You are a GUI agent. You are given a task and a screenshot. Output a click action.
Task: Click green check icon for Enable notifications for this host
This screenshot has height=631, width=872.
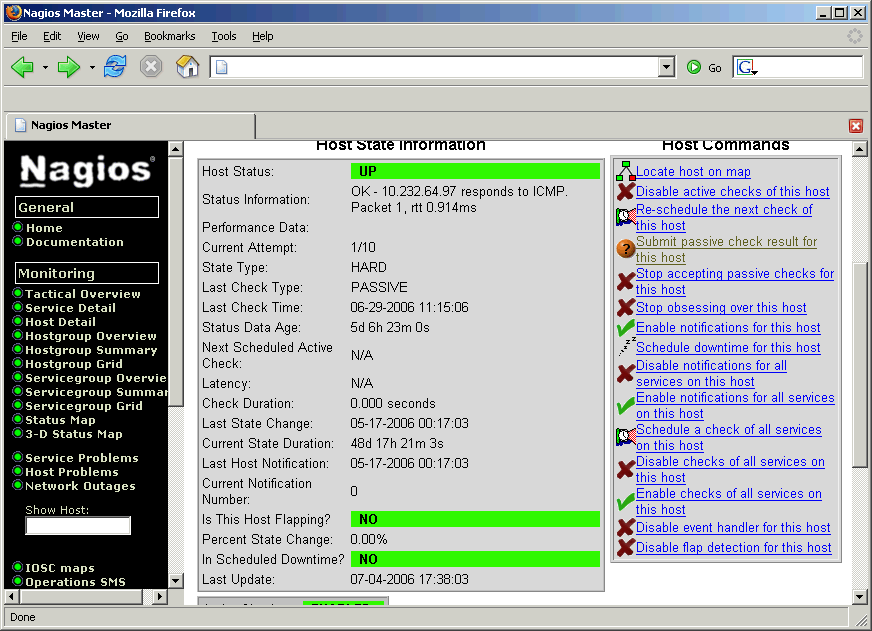pyautogui.click(x=626, y=327)
